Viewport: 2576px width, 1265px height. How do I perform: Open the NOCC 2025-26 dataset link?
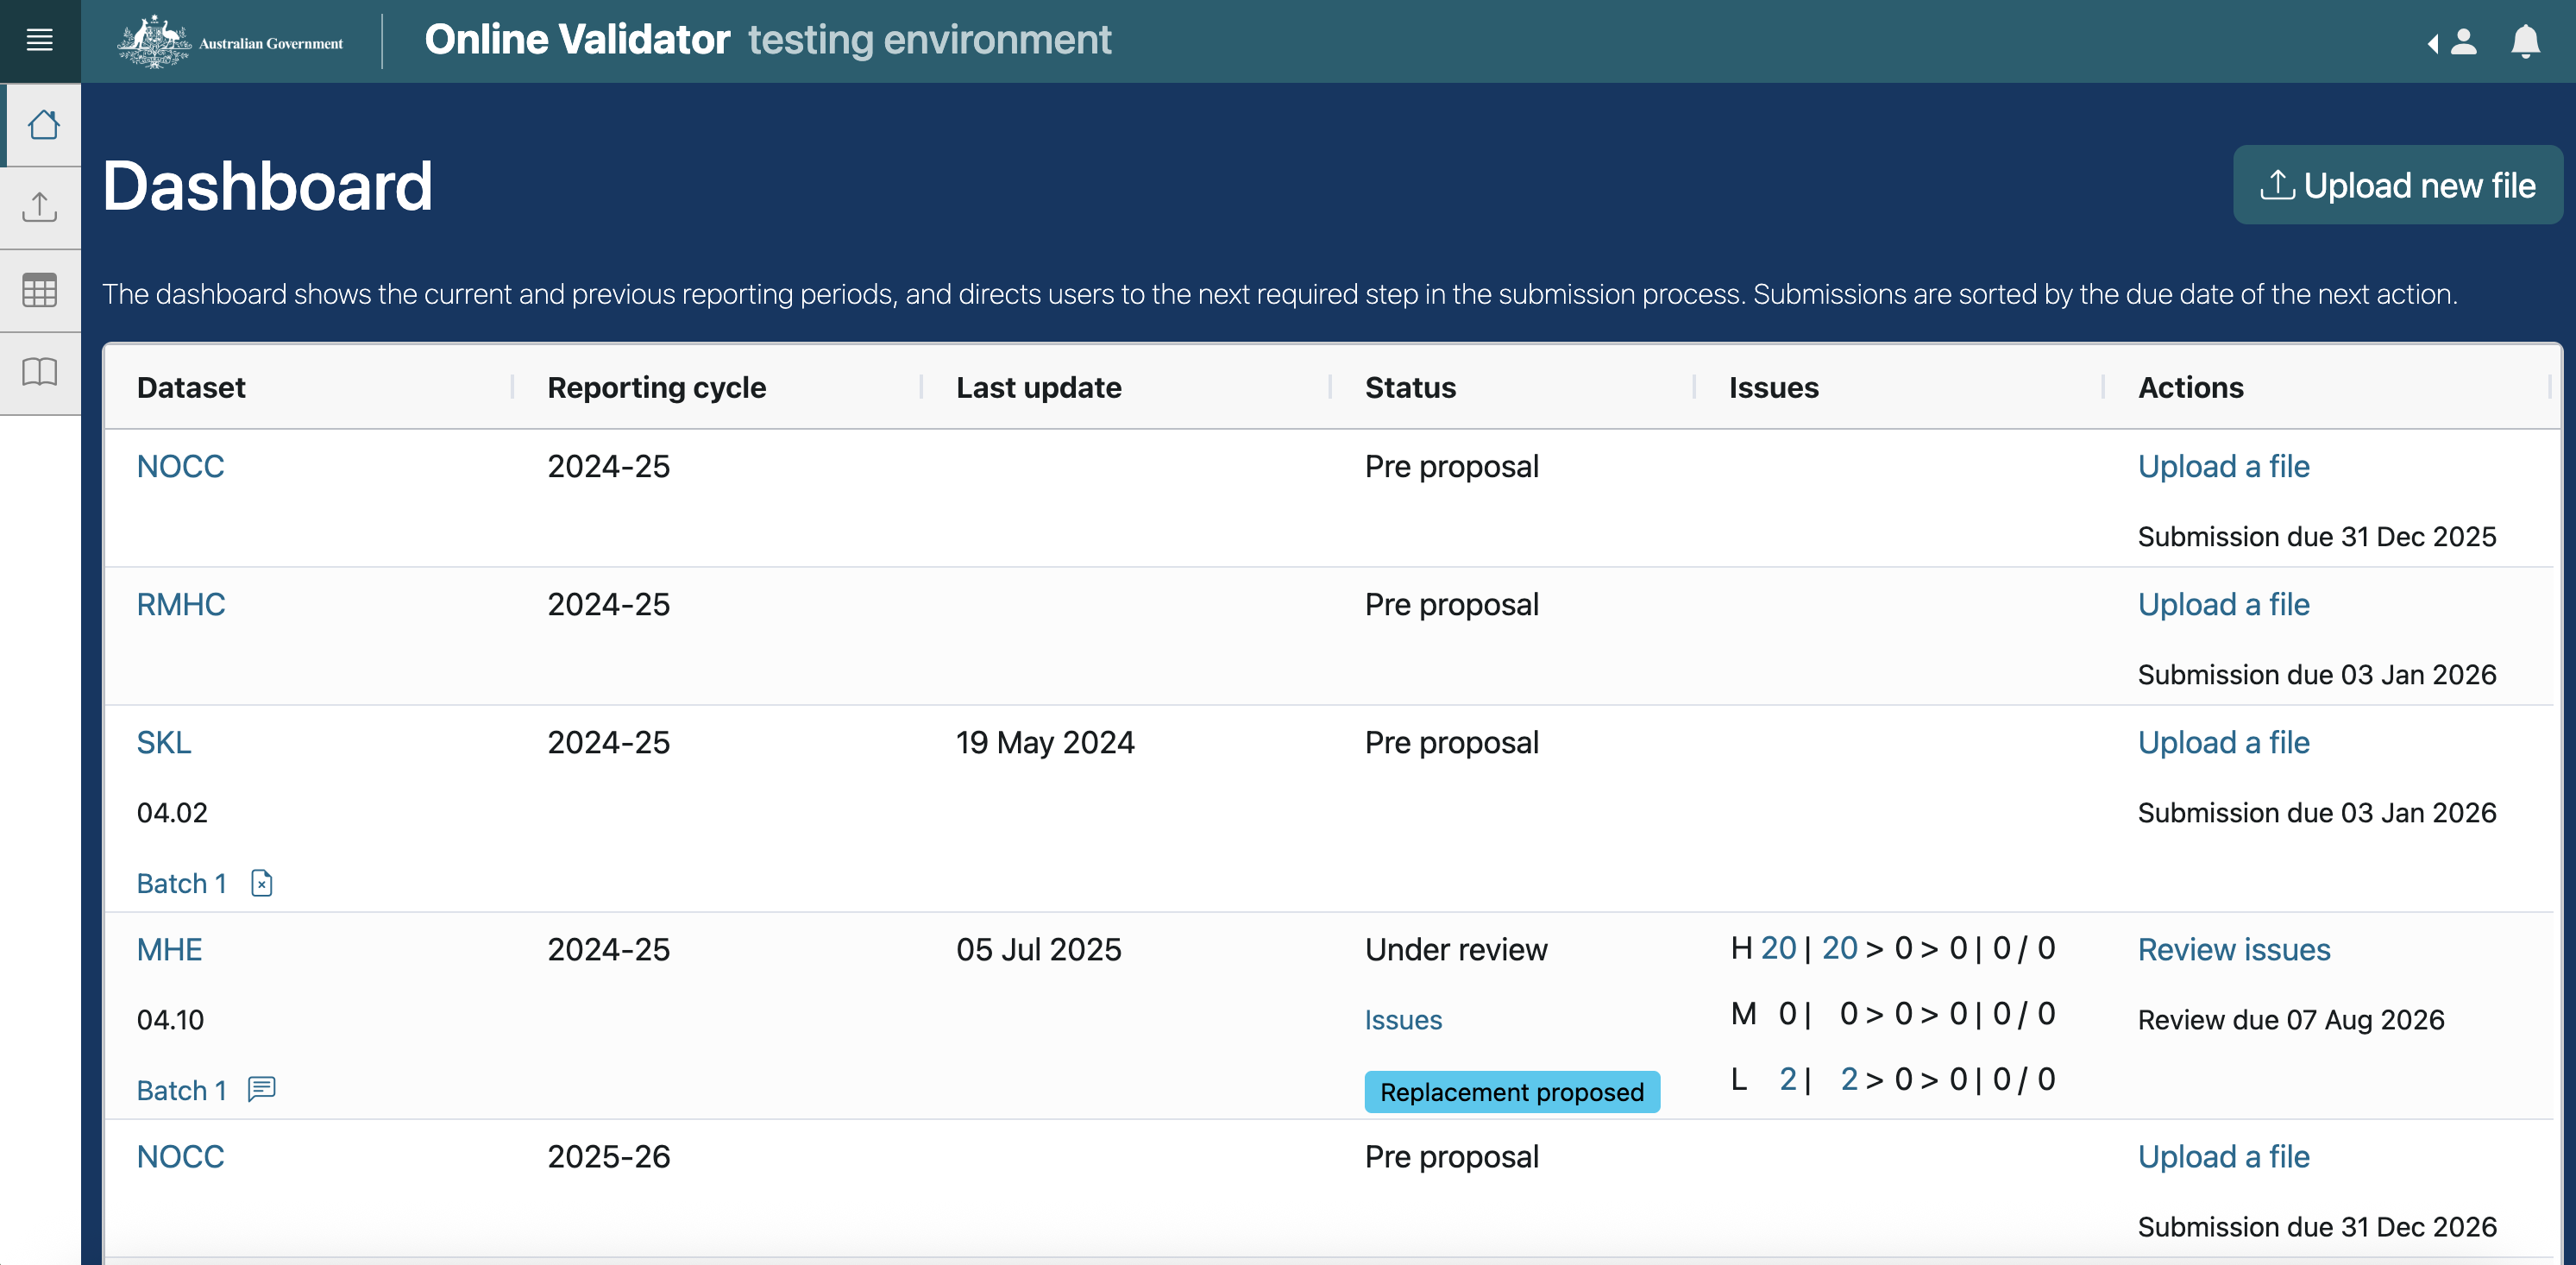pos(180,1156)
